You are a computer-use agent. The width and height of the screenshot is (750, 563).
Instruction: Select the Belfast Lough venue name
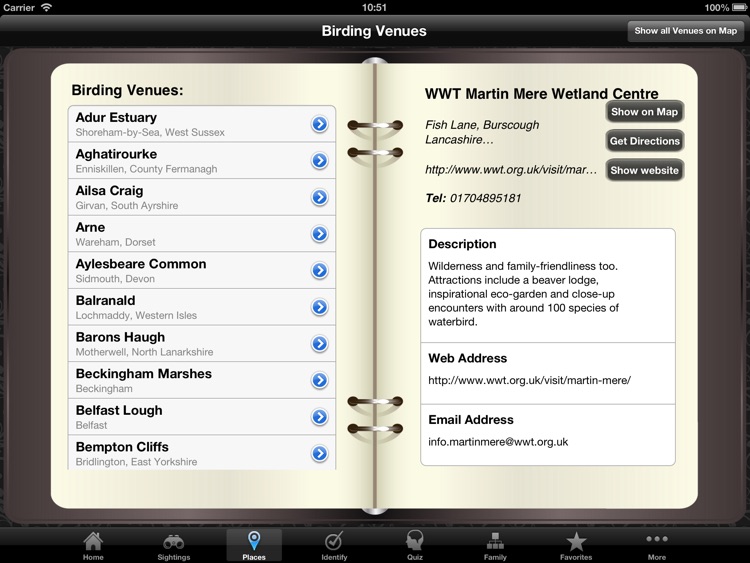point(119,410)
